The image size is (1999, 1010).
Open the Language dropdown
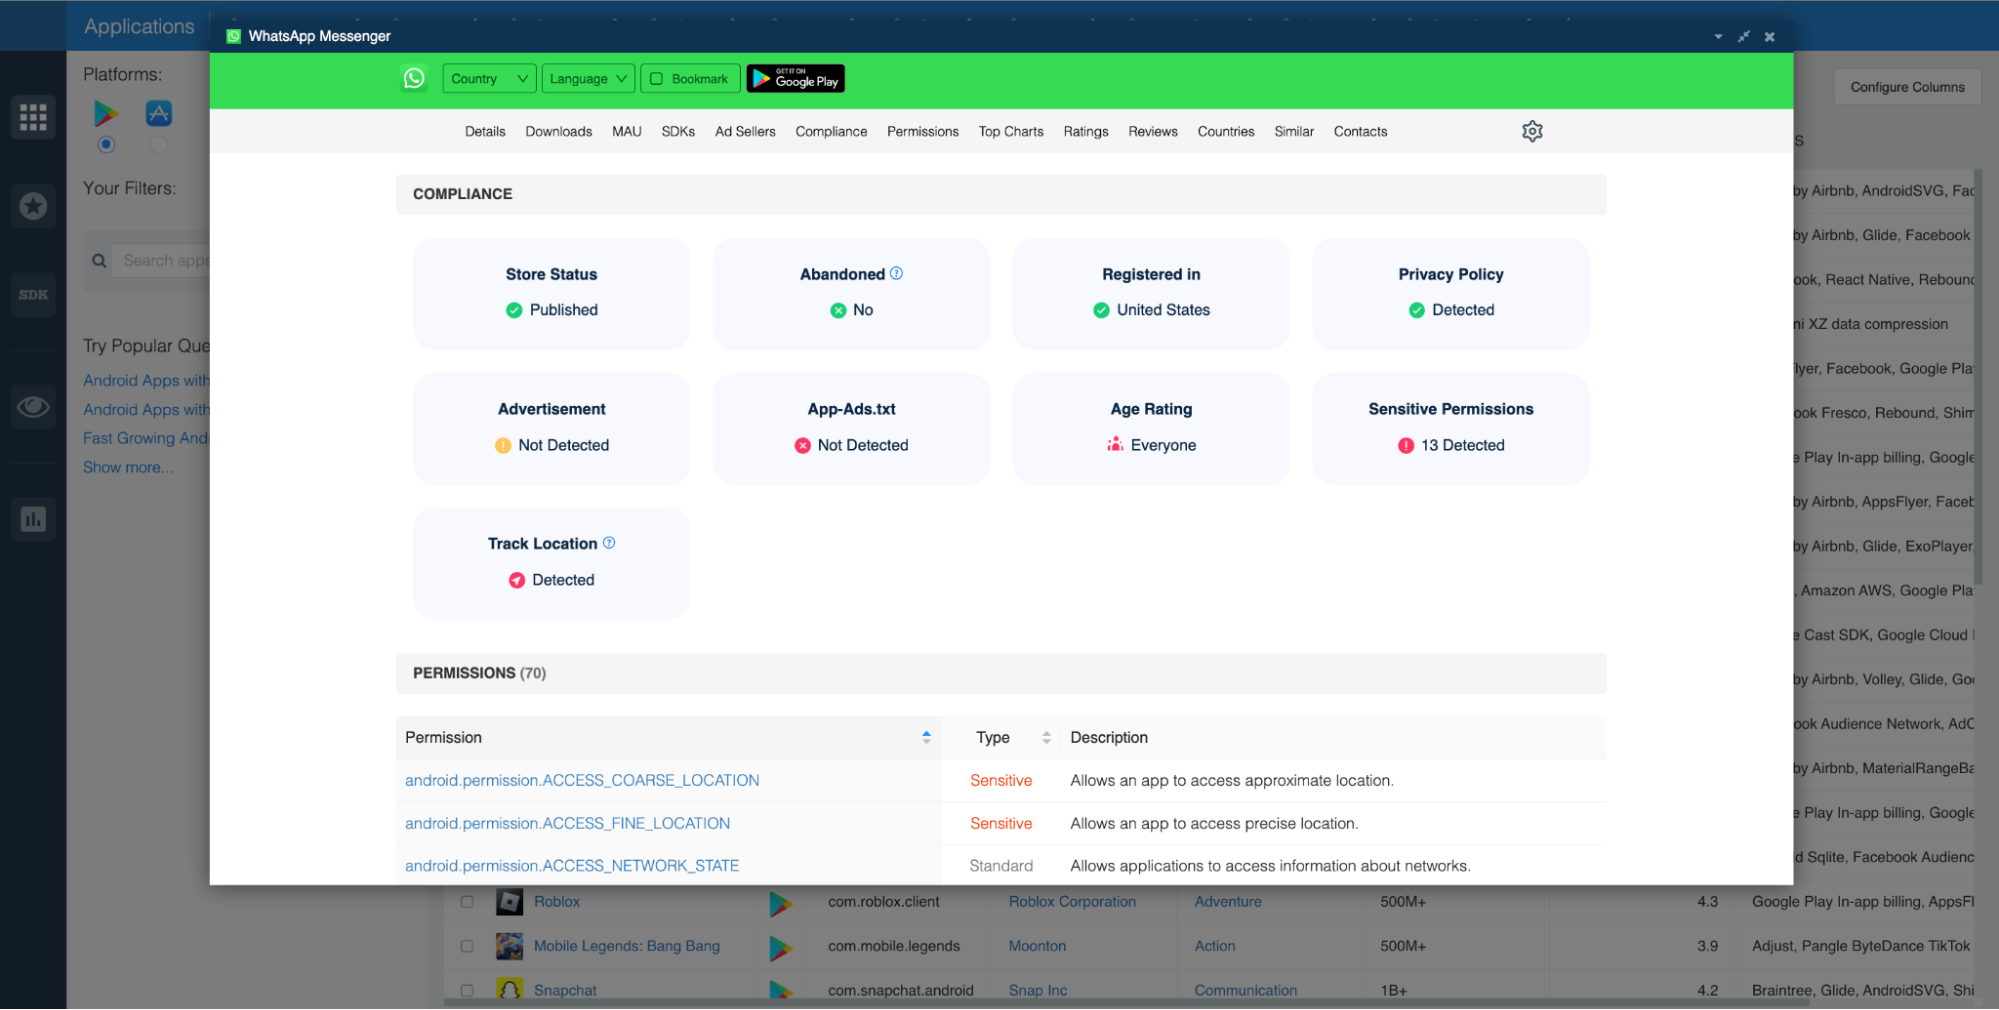(x=588, y=78)
